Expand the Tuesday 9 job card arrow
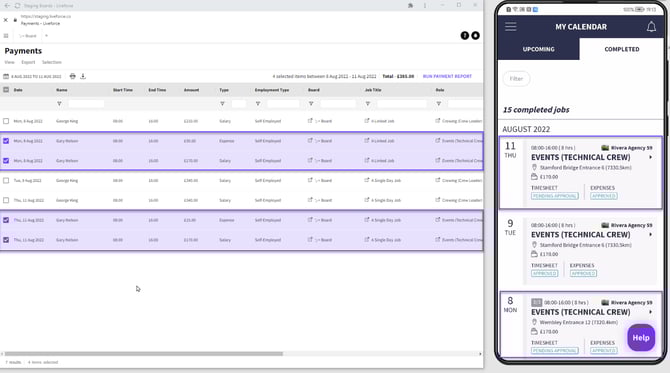The width and height of the screenshot is (670, 373). point(650,235)
